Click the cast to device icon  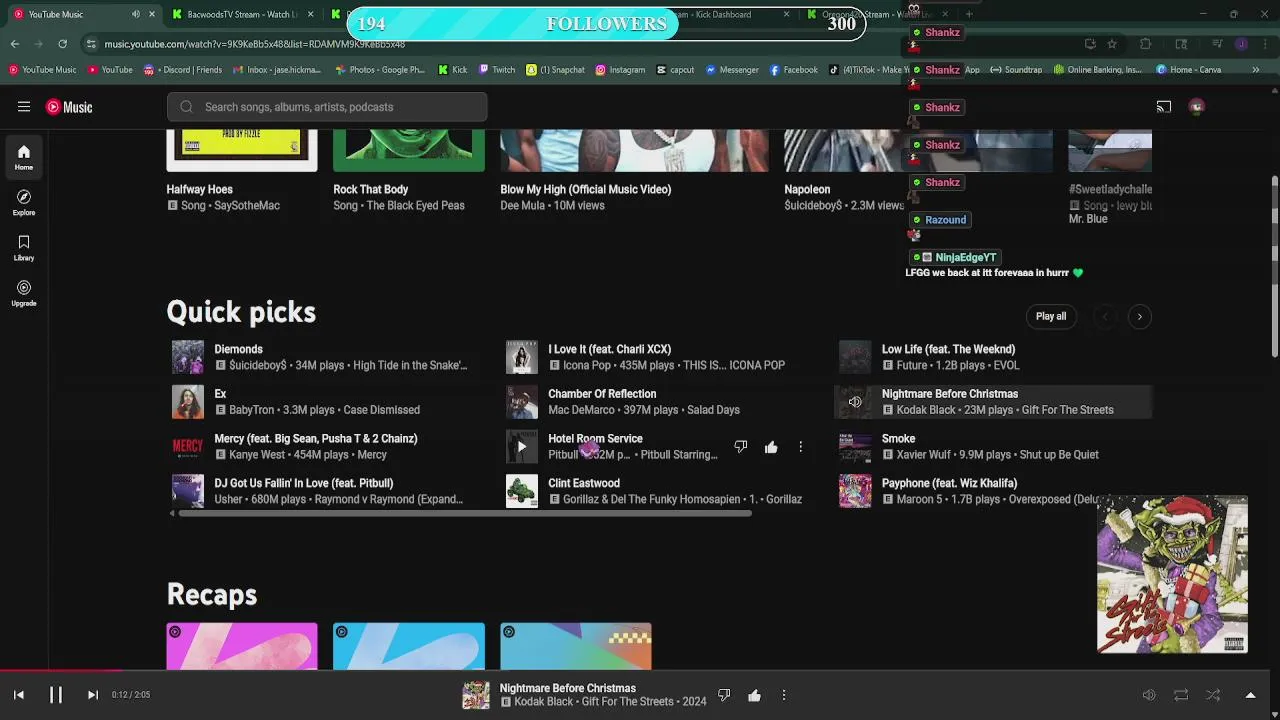pos(1164,107)
